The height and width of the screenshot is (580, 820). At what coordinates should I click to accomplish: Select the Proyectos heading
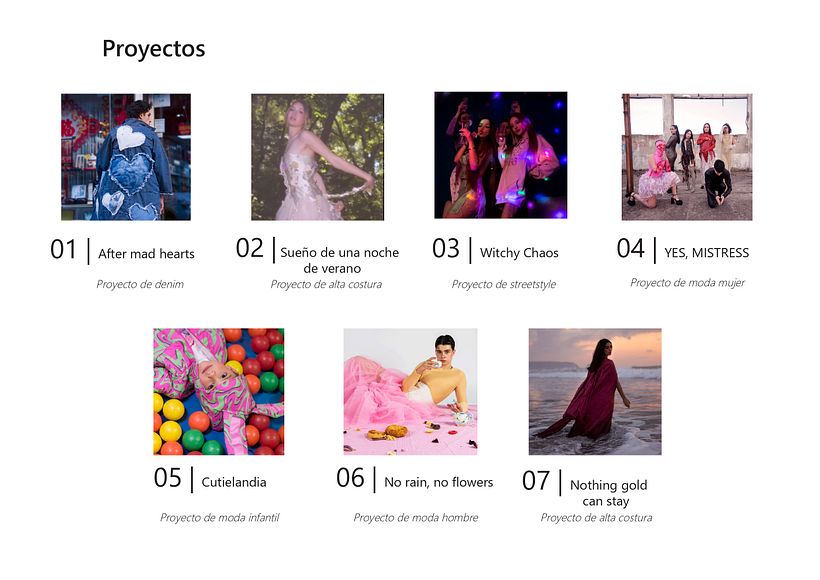tap(154, 49)
